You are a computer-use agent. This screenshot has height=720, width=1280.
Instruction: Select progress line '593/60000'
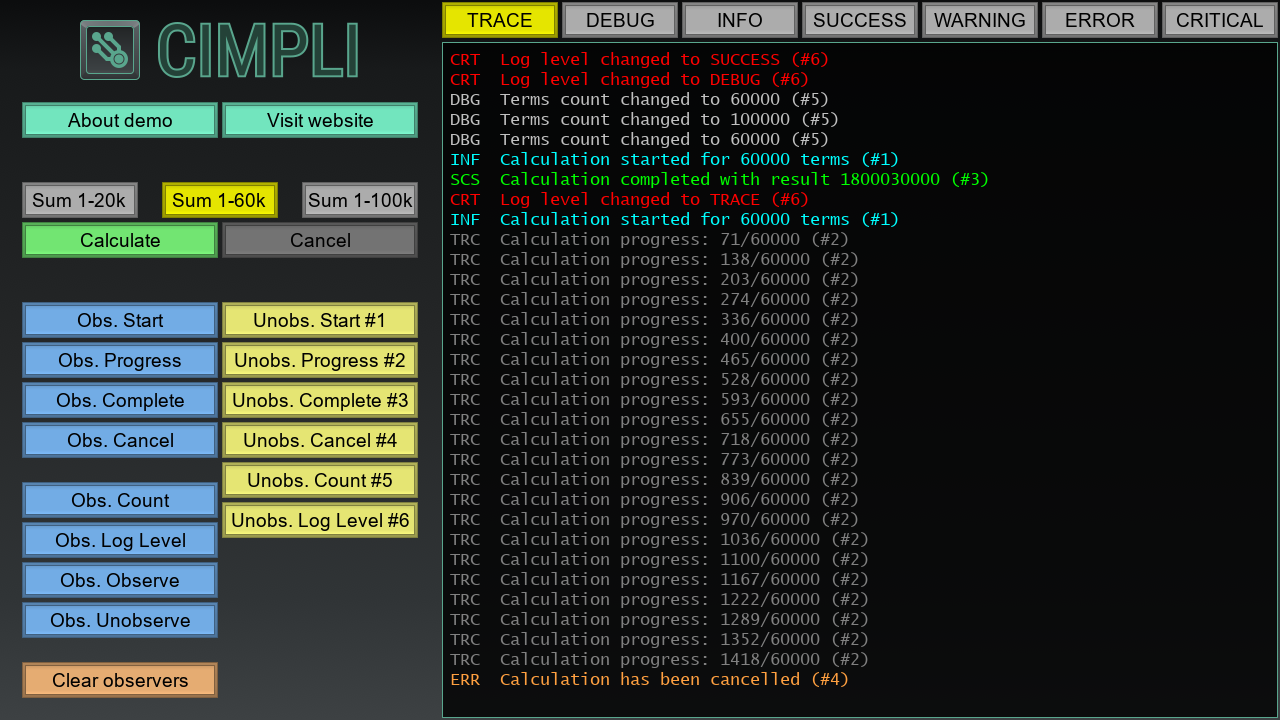[655, 400]
